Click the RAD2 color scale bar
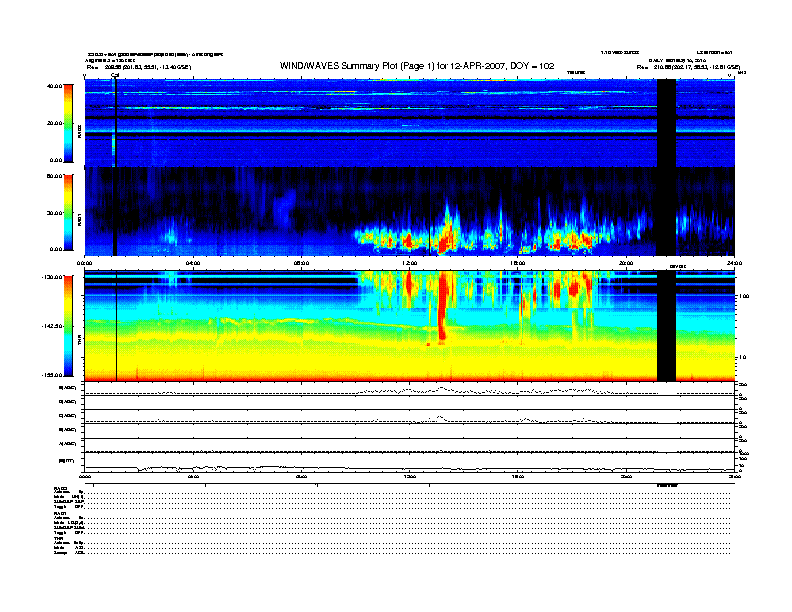Viewport: 792px width, 612px height. (68, 123)
